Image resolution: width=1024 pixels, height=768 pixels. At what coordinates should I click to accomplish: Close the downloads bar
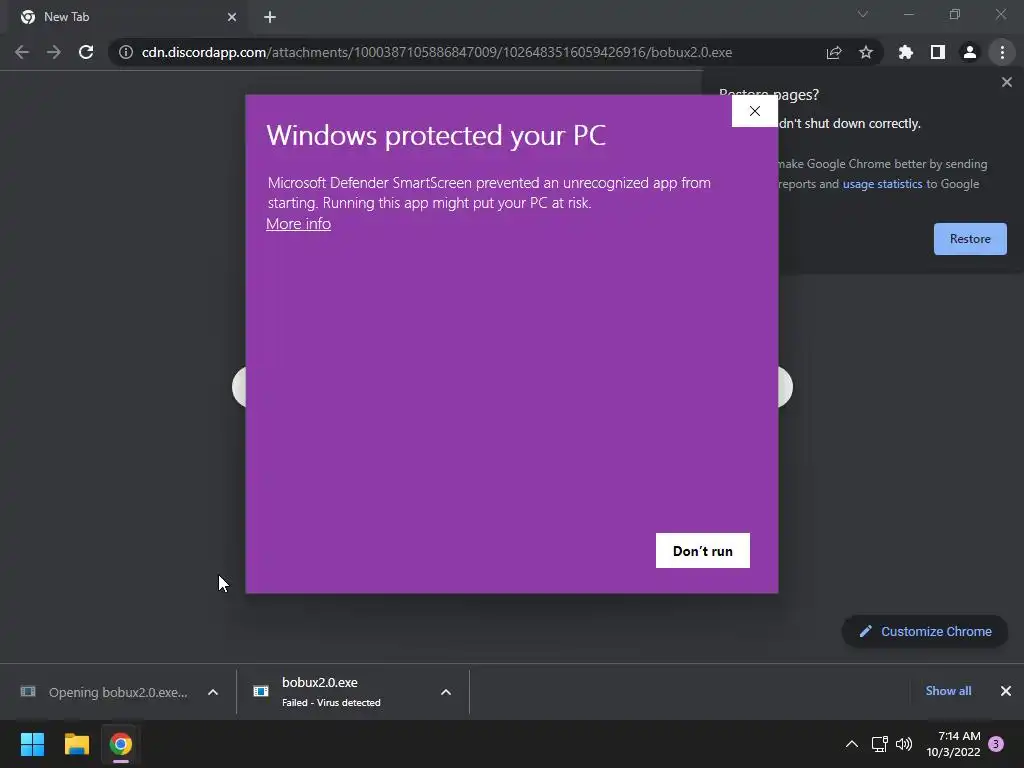click(x=1006, y=691)
